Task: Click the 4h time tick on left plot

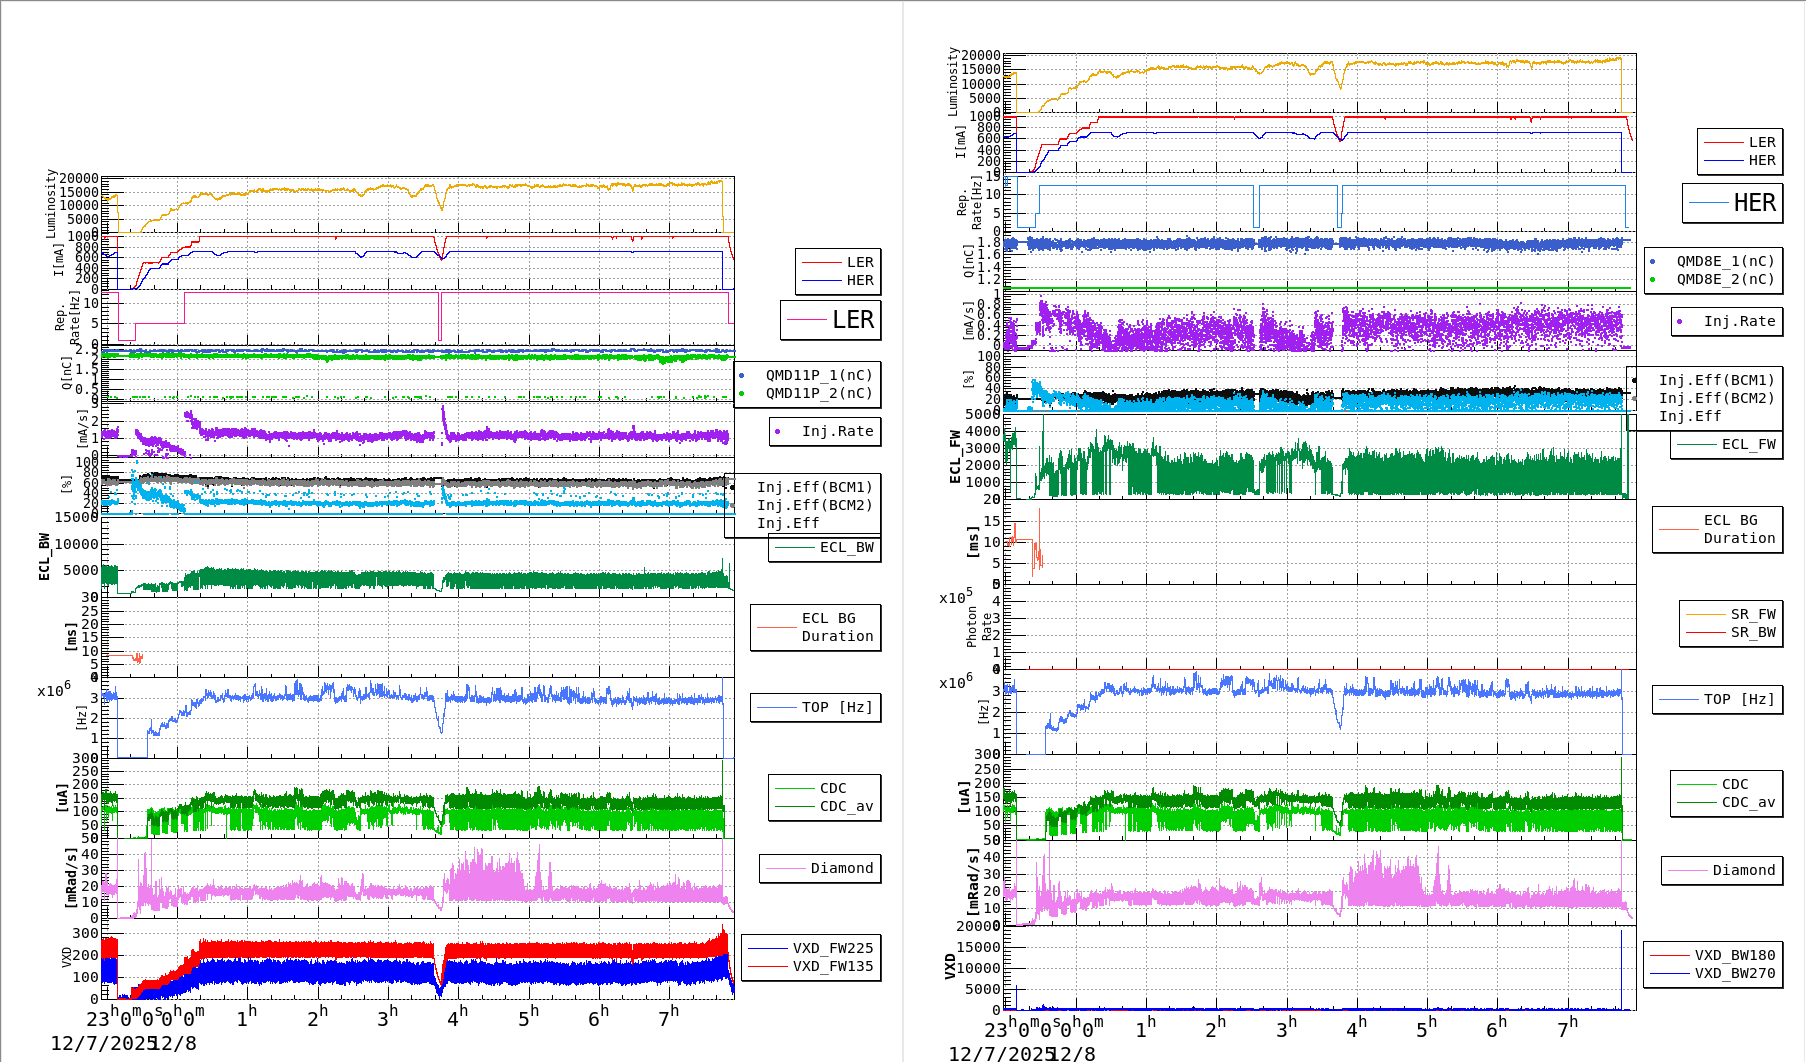Action: 456,1017
